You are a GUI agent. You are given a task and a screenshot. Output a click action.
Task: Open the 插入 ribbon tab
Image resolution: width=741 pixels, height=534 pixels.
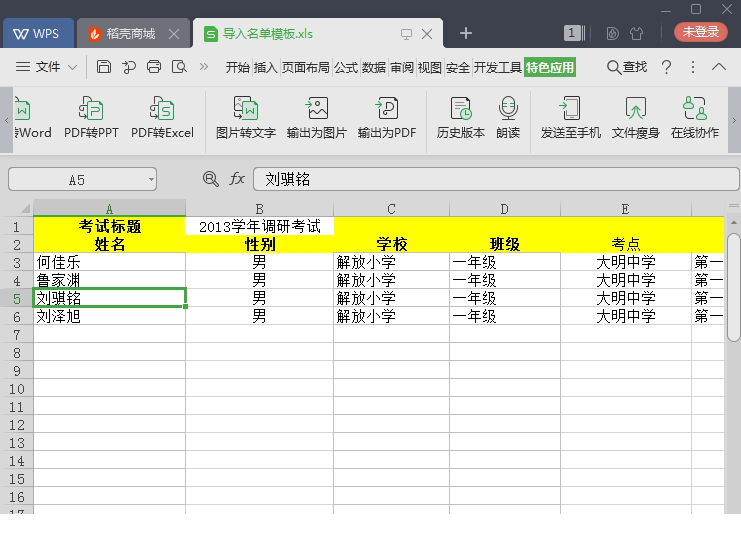(x=266, y=68)
